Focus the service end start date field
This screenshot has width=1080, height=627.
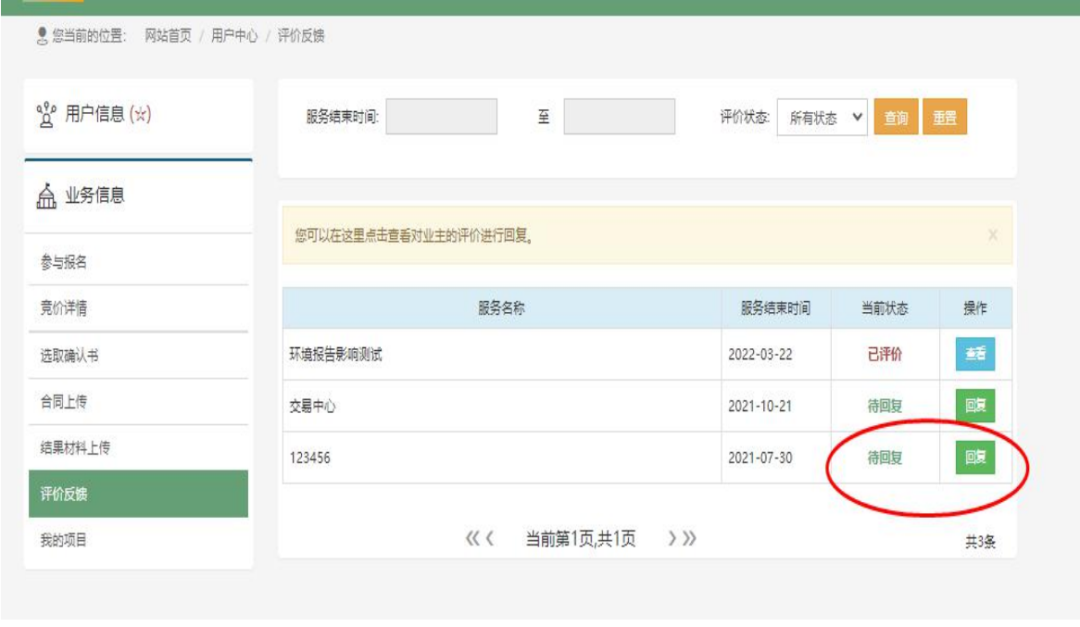pyautogui.click(x=442, y=116)
